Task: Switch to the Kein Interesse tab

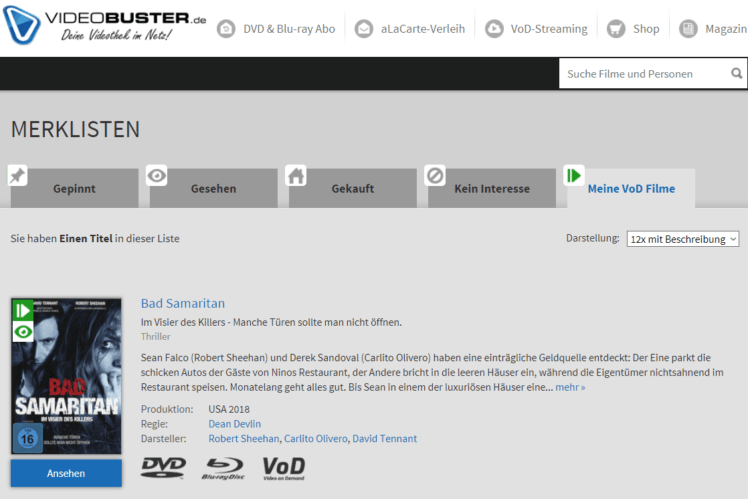Action: pos(492,188)
